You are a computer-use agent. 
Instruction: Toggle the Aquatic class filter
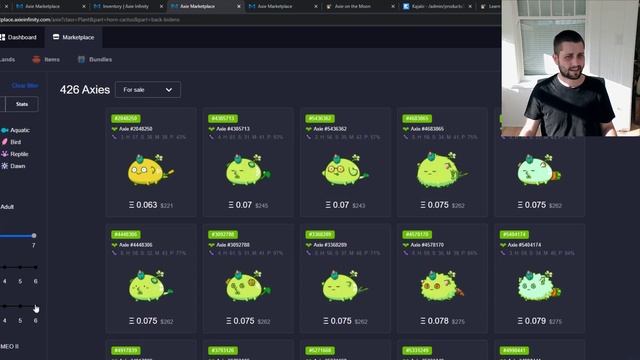coord(16,130)
